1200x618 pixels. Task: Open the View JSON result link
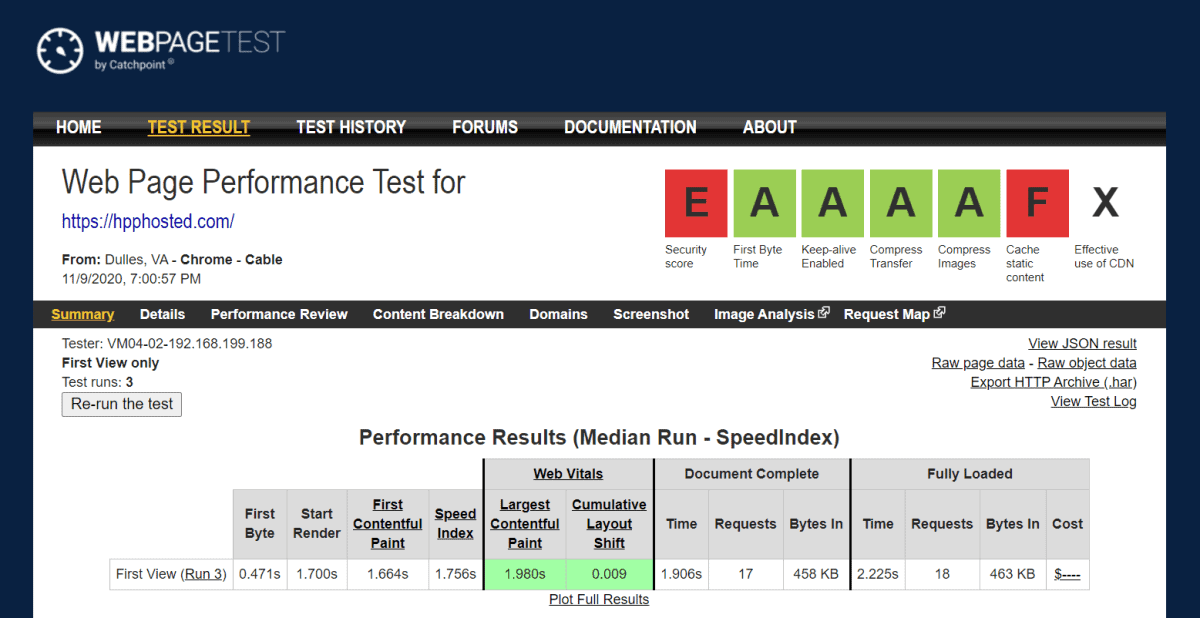pos(1082,343)
